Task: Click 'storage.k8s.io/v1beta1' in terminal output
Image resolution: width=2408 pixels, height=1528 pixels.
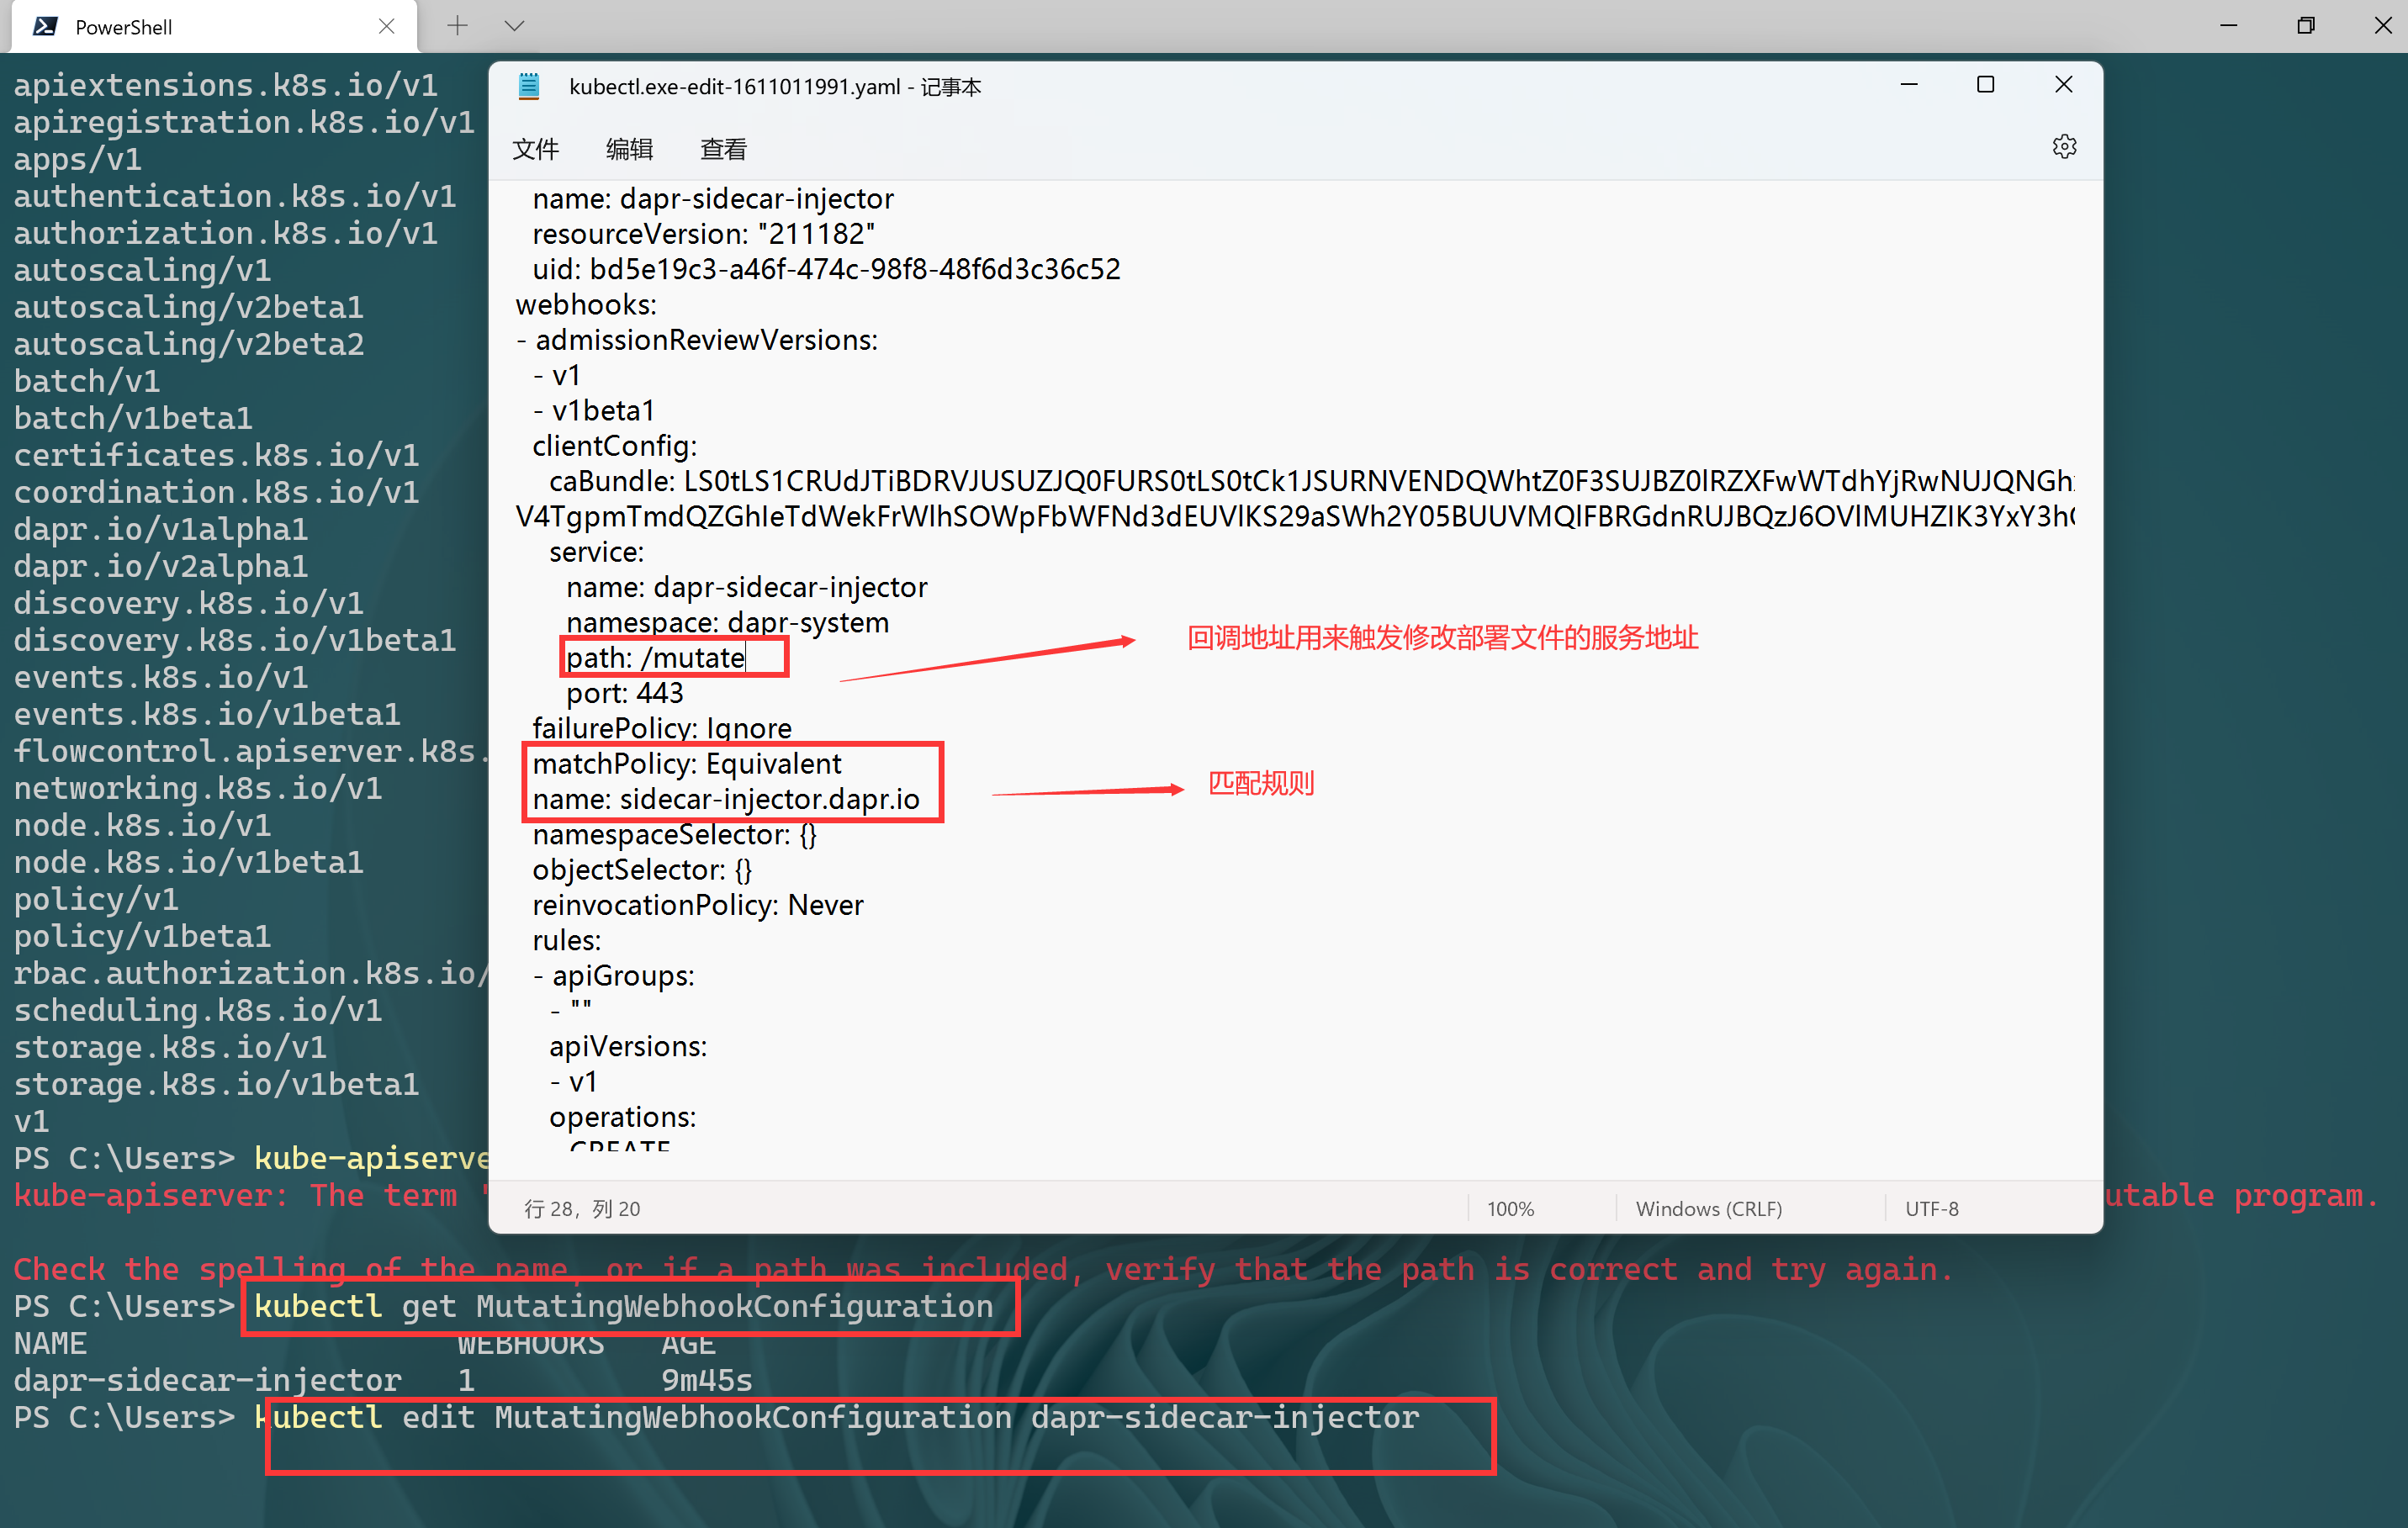Action: coord(216,1084)
